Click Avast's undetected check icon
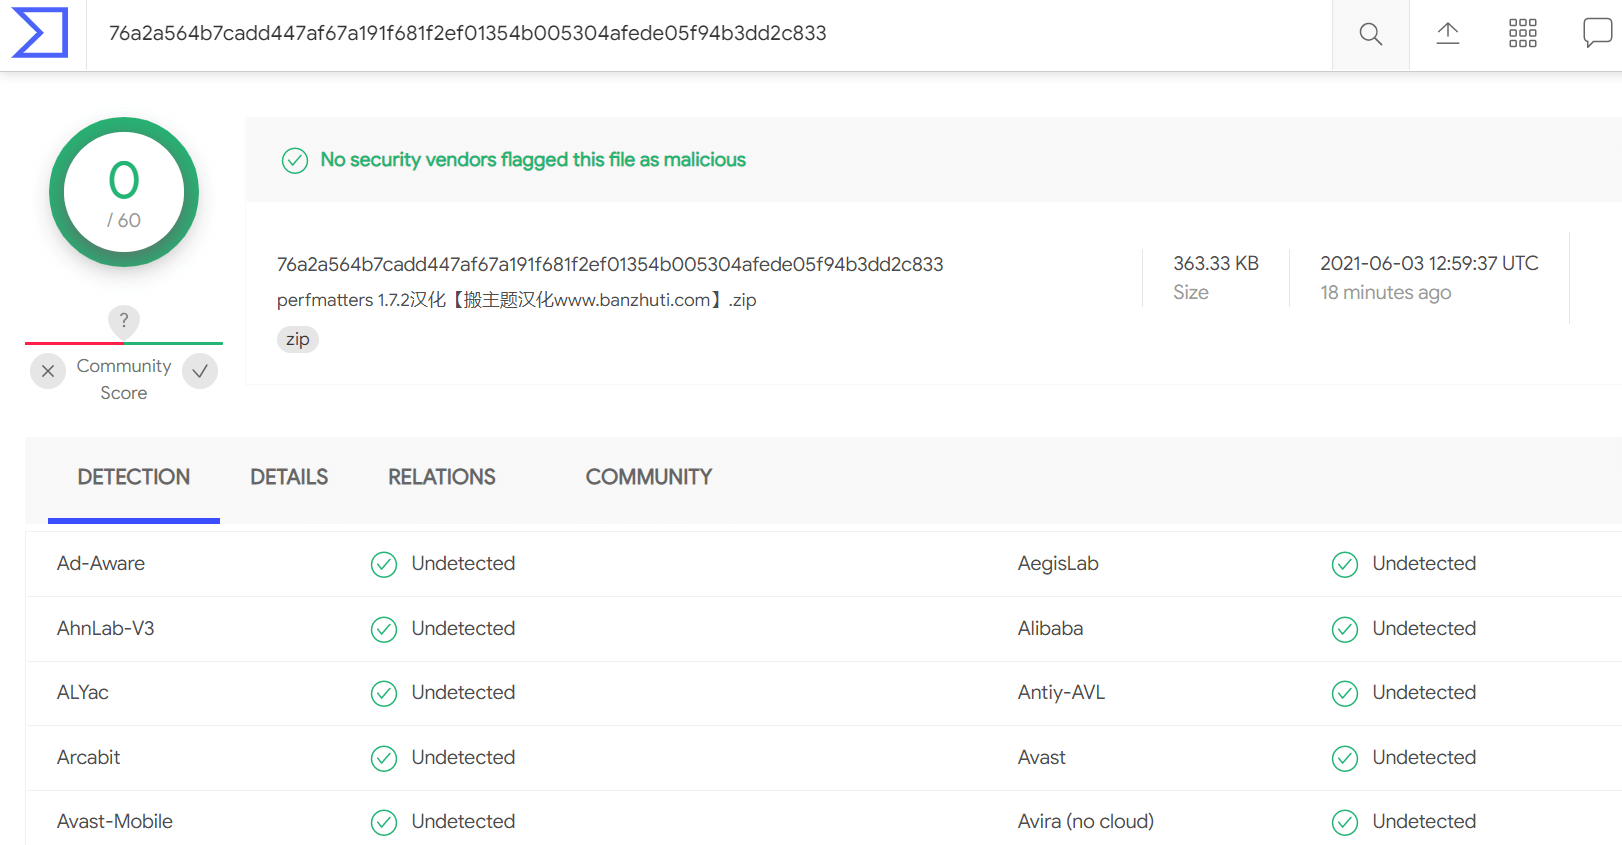The image size is (1622, 845). (1345, 758)
